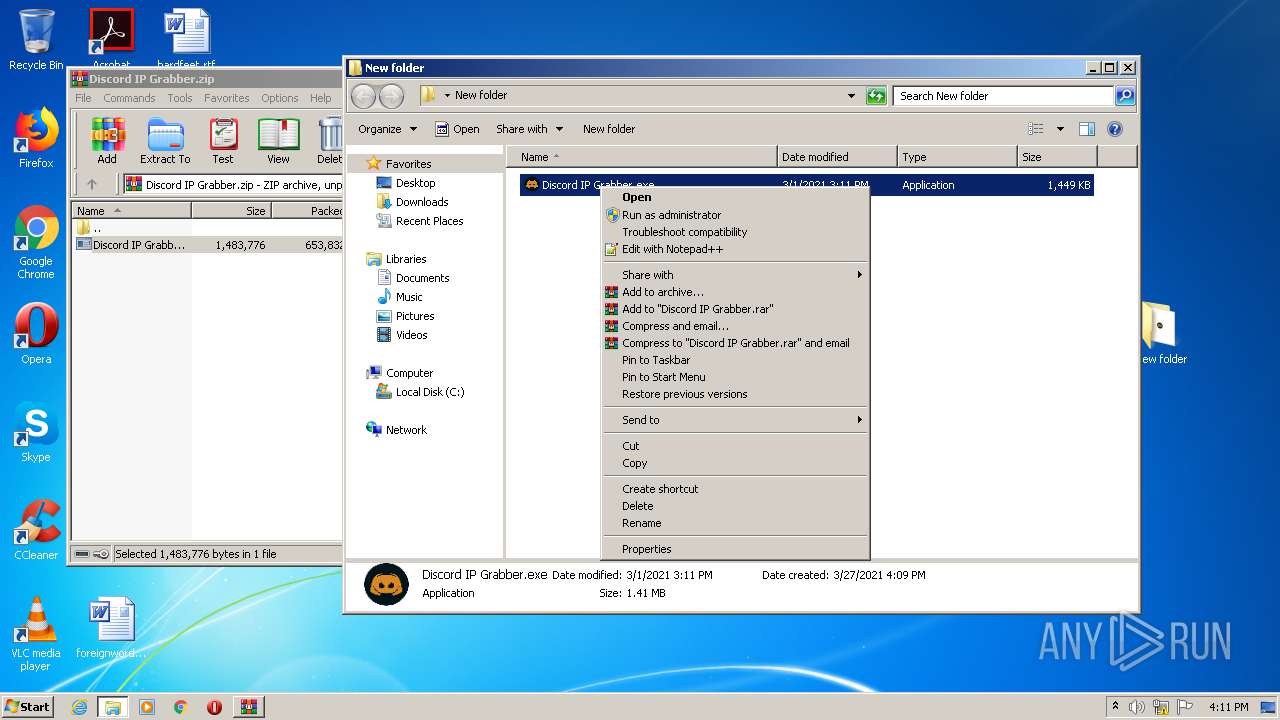Open Google Chrome desktop shortcut
Screen dimensions: 1280x720
point(36,243)
